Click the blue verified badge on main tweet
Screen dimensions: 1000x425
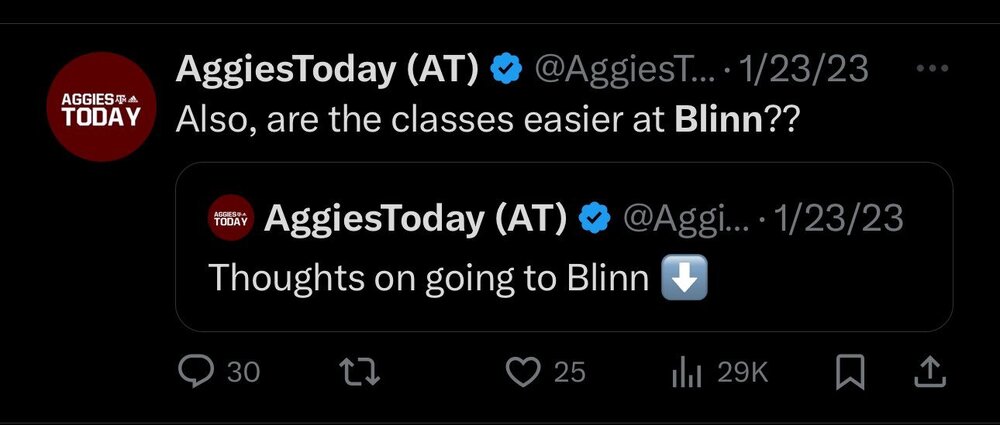508,69
